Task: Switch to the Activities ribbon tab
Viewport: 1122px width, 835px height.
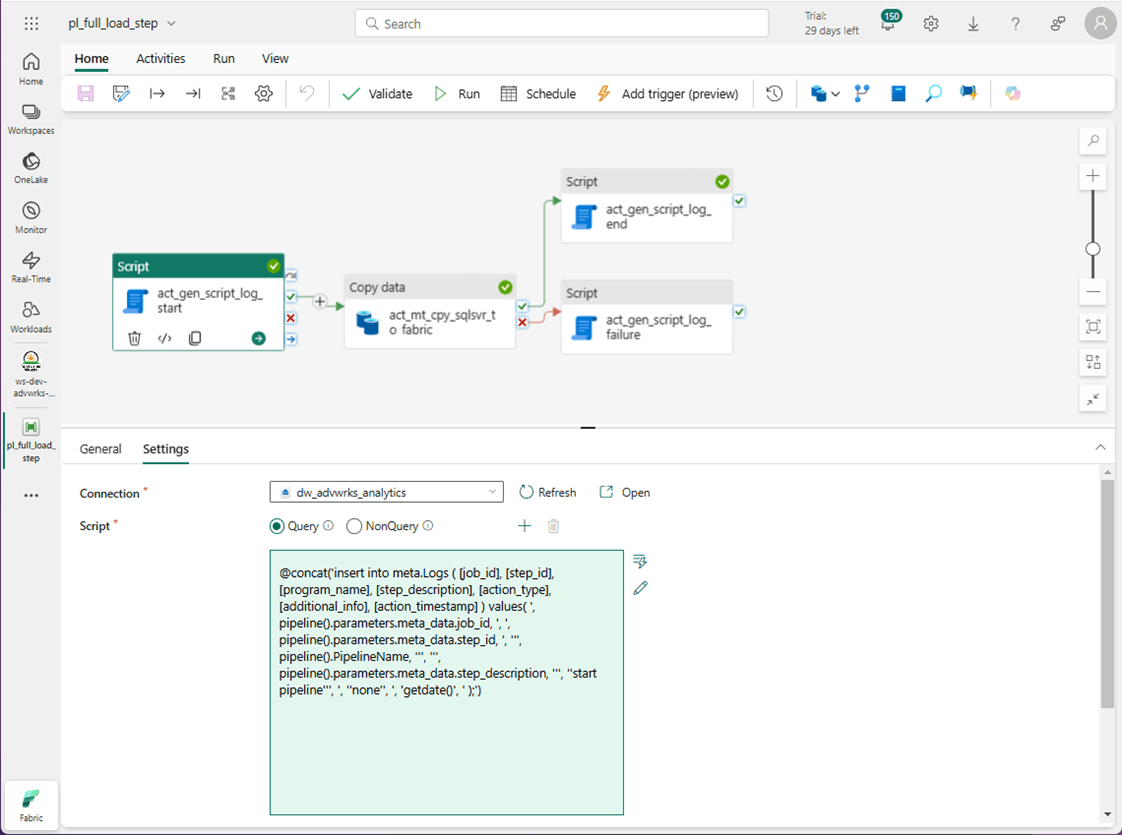Action: (x=160, y=59)
